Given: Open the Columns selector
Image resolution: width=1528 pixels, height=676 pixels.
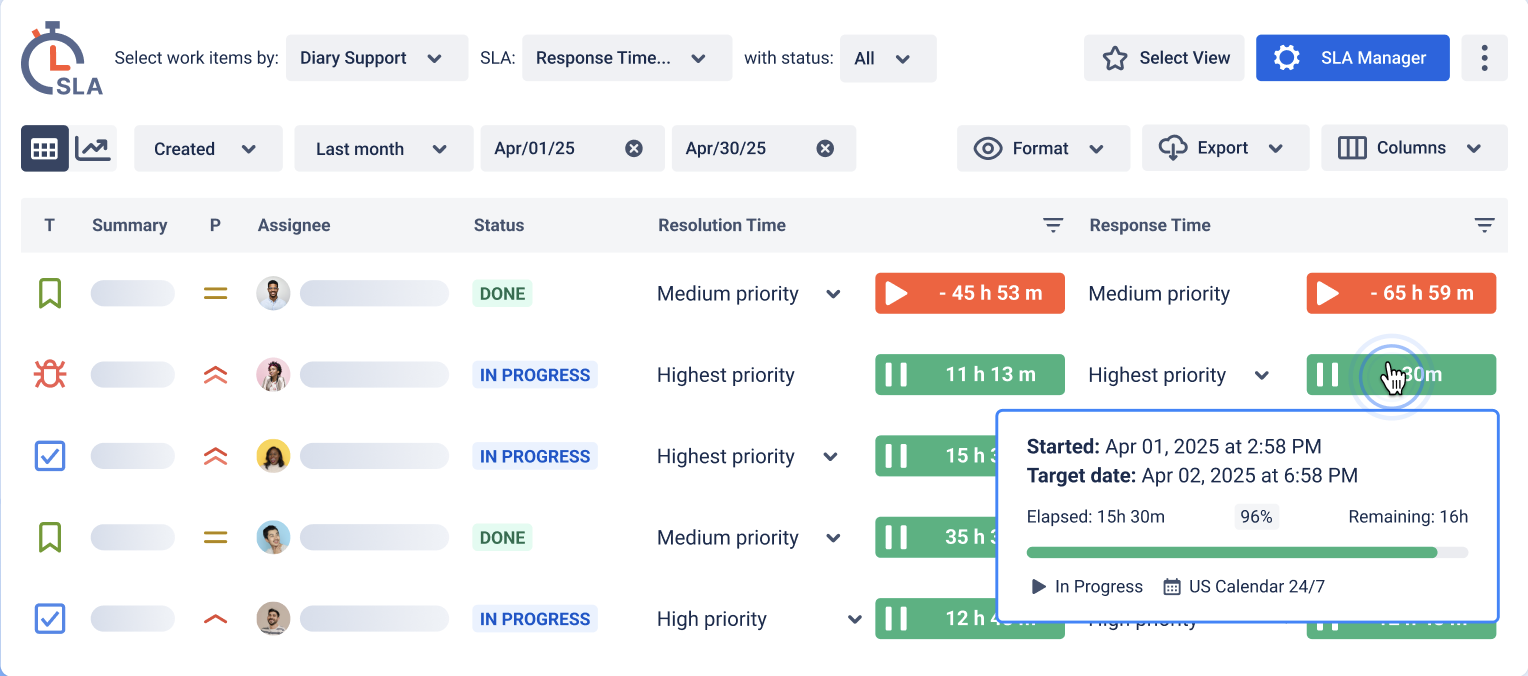Looking at the screenshot, I should pos(1414,148).
